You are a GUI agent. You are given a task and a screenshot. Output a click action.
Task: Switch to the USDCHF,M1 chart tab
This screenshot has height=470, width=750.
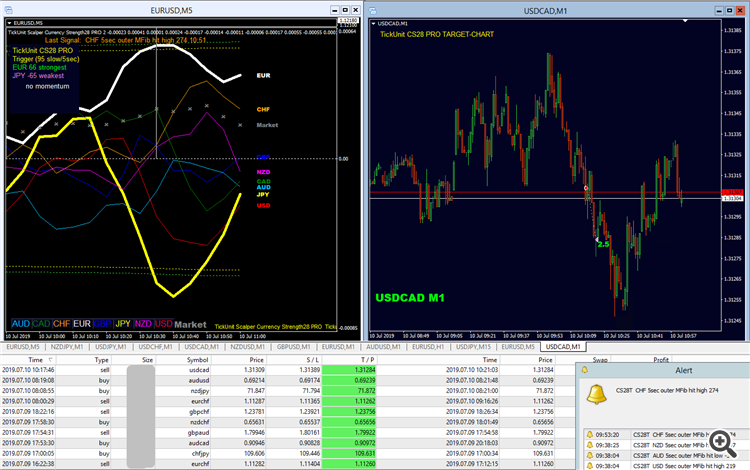tap(155, 347)
